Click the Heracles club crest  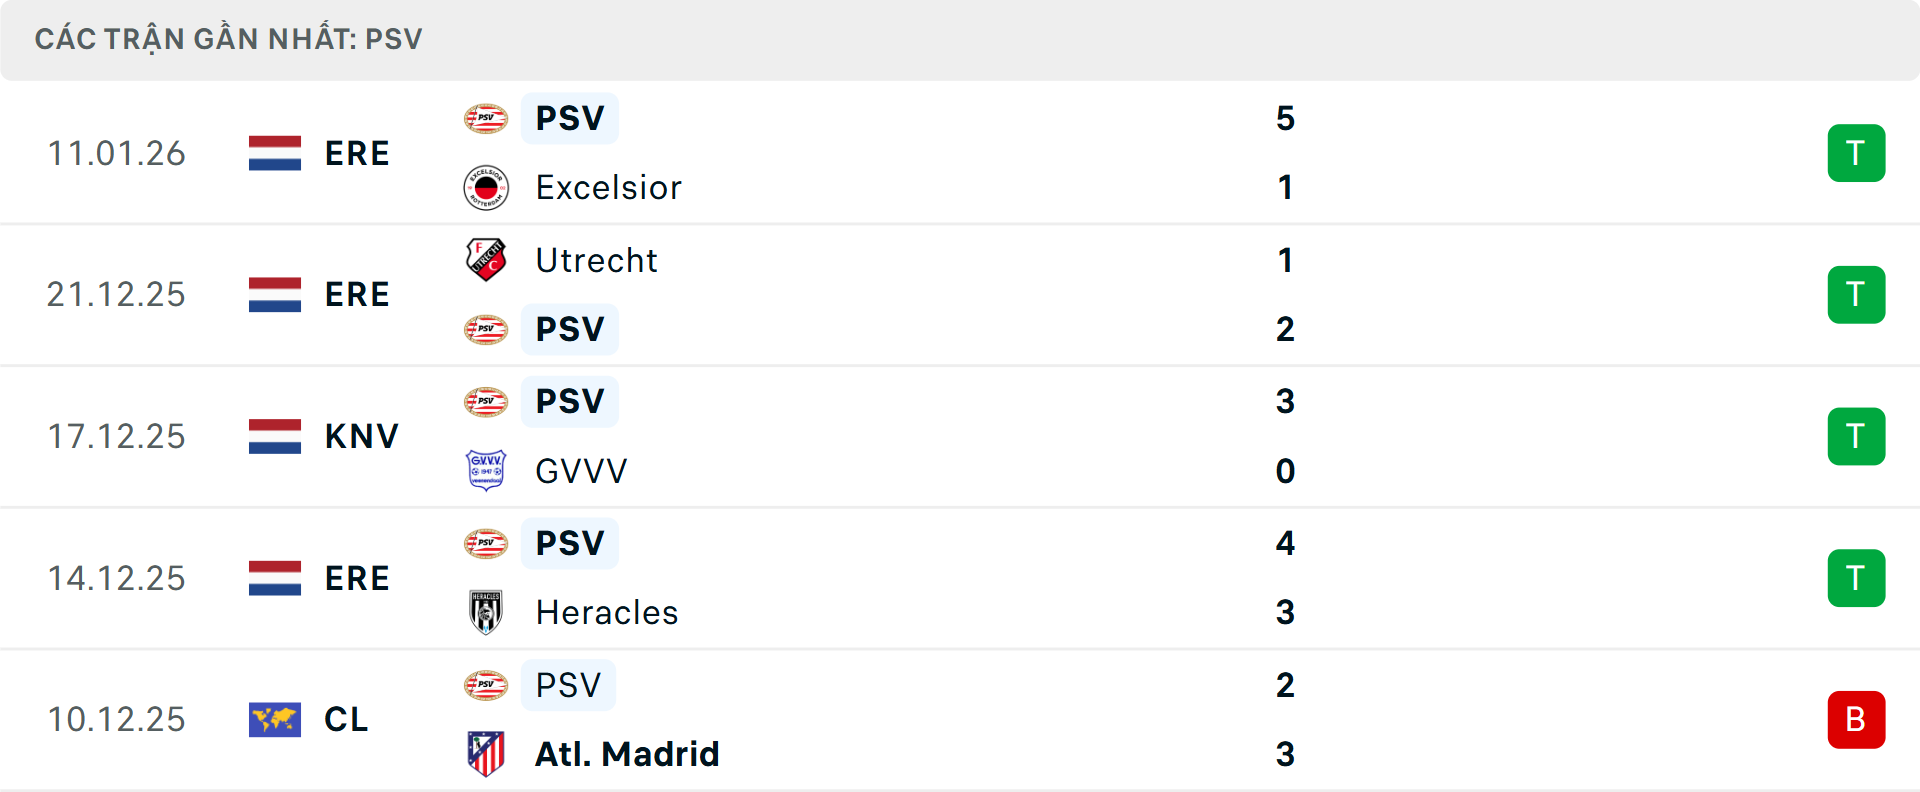point(486,612)
